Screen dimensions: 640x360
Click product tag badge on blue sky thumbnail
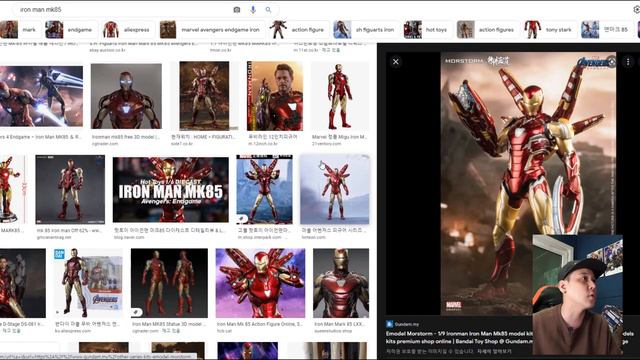tap(242, 218)
